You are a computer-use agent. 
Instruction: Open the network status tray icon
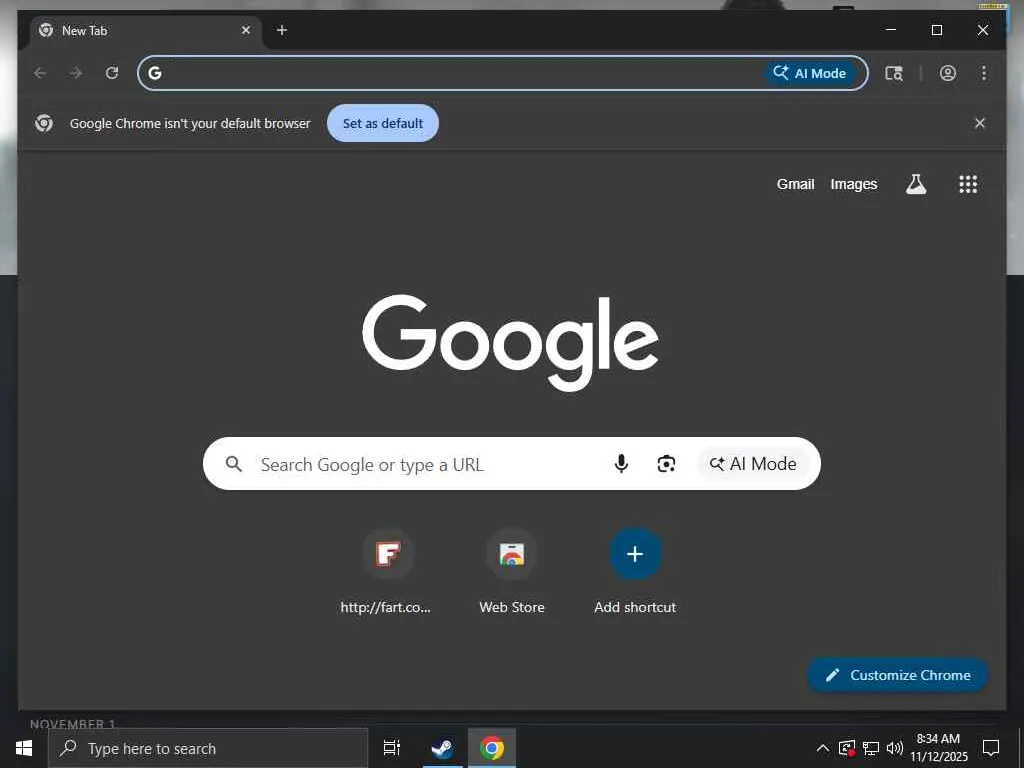871,748
